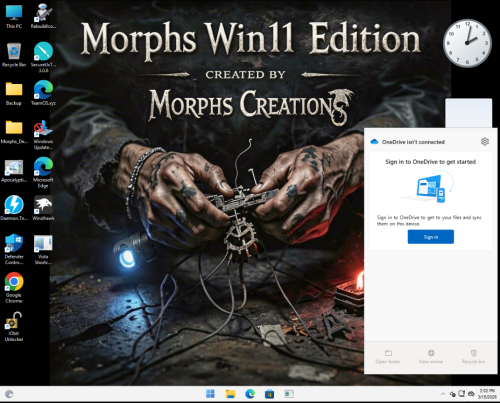Image resolution: width=500 pixels, height=403 pixels.
Task: Select the TeamOS.xyz Edge shortcut
Action: point(43,93)
